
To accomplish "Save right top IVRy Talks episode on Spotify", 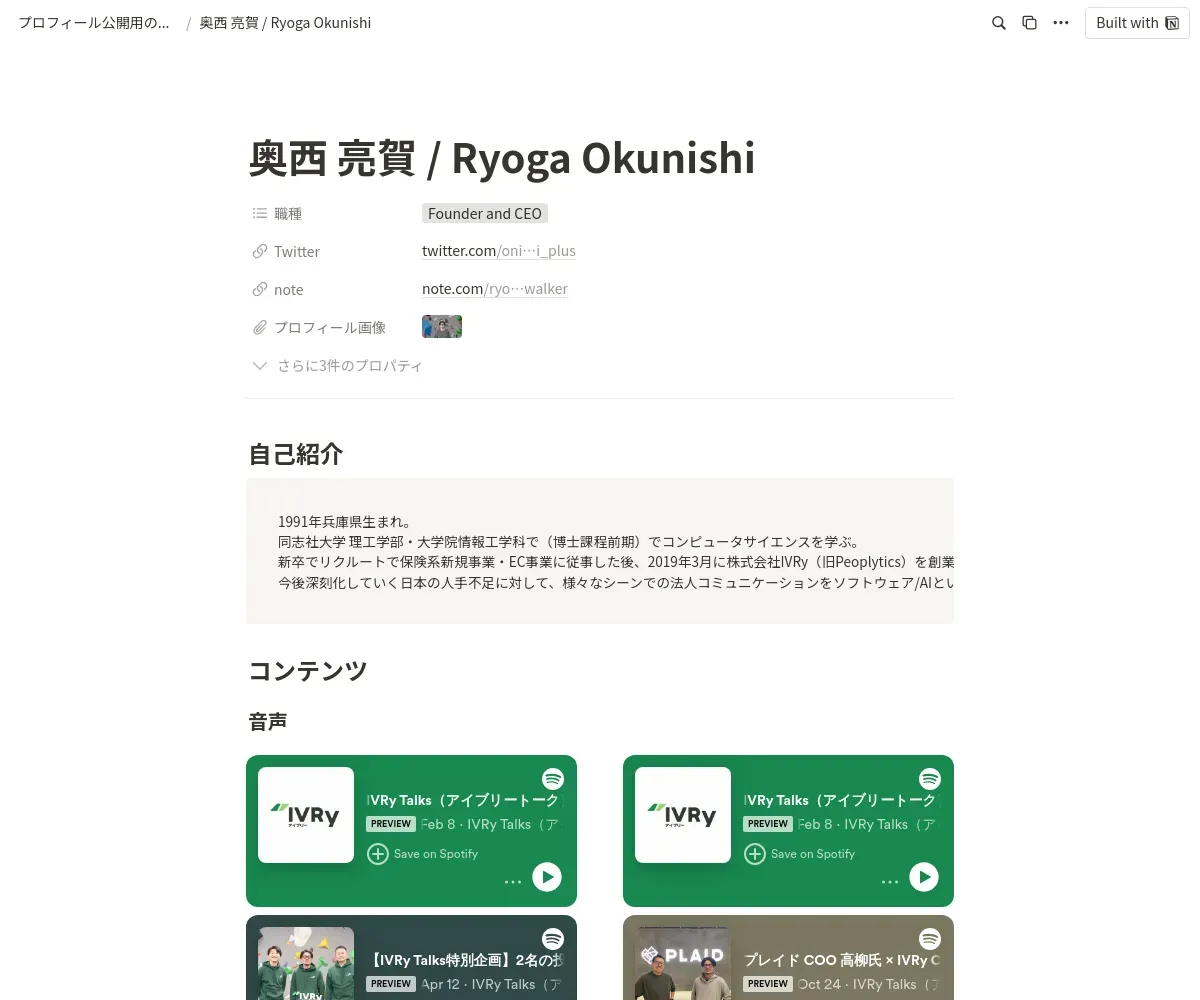I will tap(800, 854).
